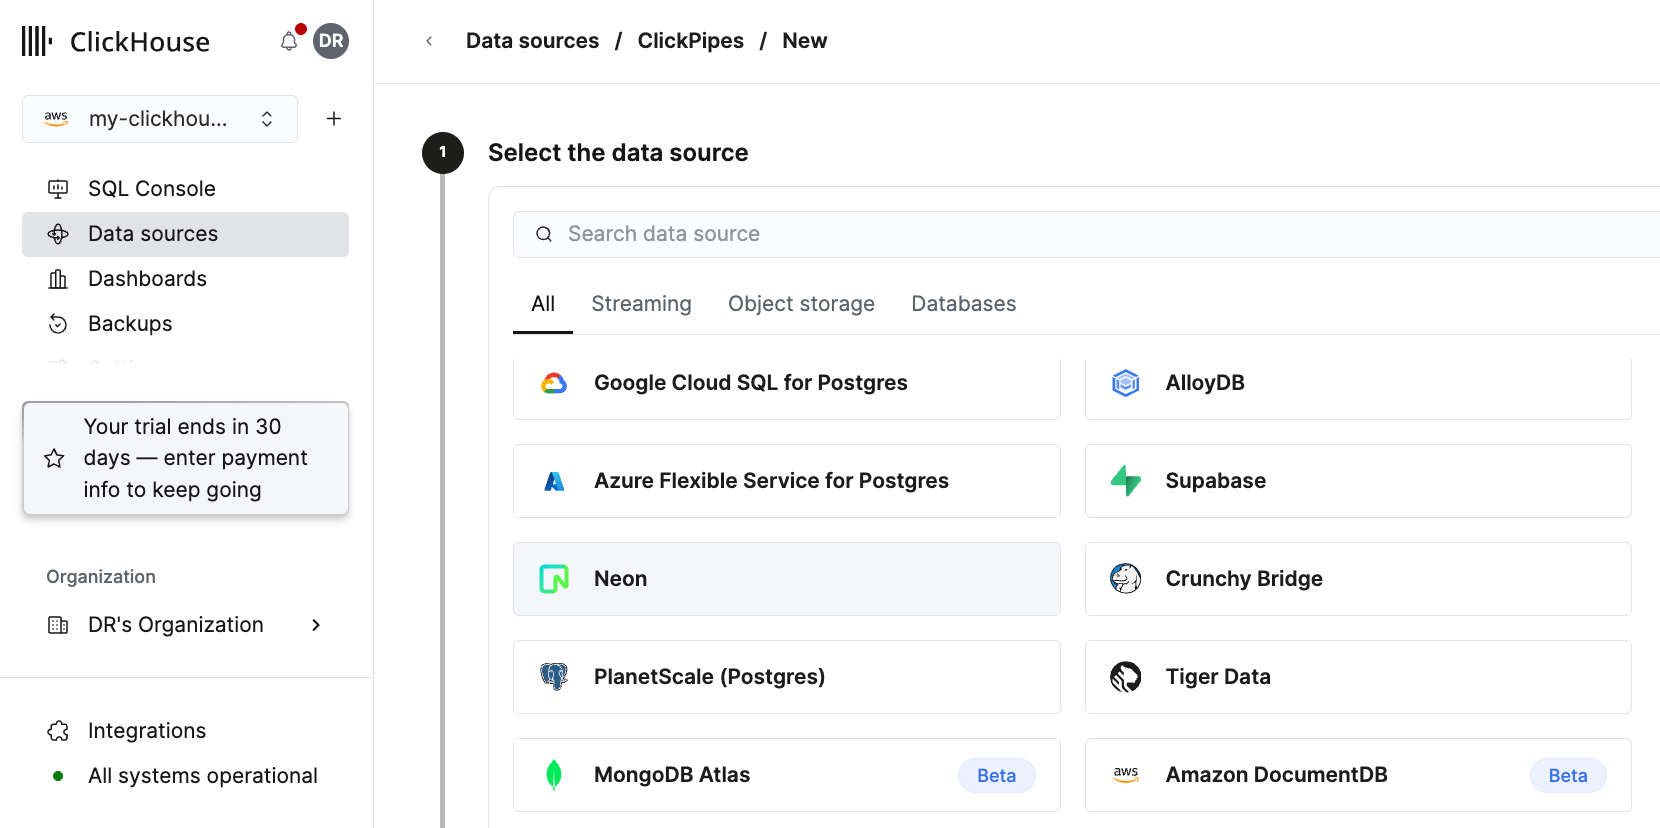Image resolution: width=1660 pixels, height=828 pixels.
Task: Focus the Search data source field
Action: coord(1086,234)
